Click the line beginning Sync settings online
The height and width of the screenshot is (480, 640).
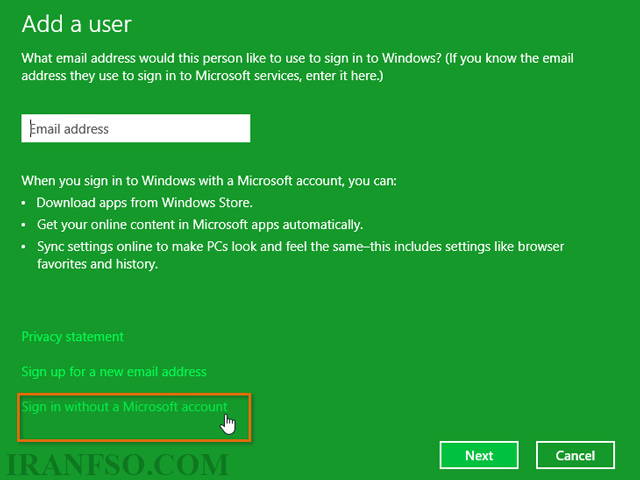coord(300,256)
